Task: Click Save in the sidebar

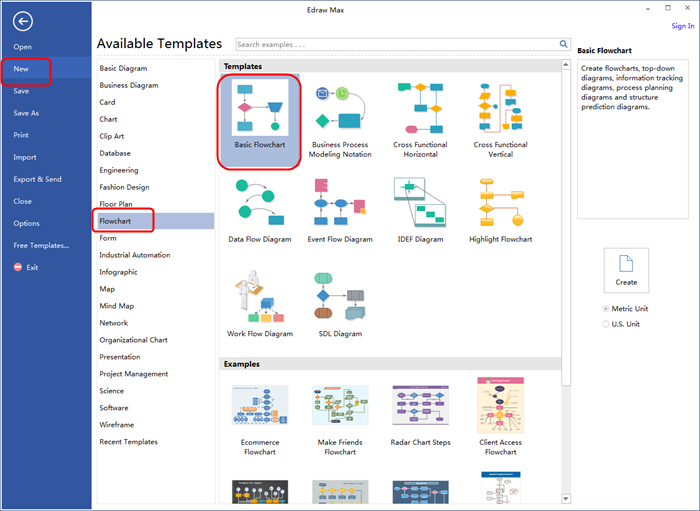Action: 21,91
